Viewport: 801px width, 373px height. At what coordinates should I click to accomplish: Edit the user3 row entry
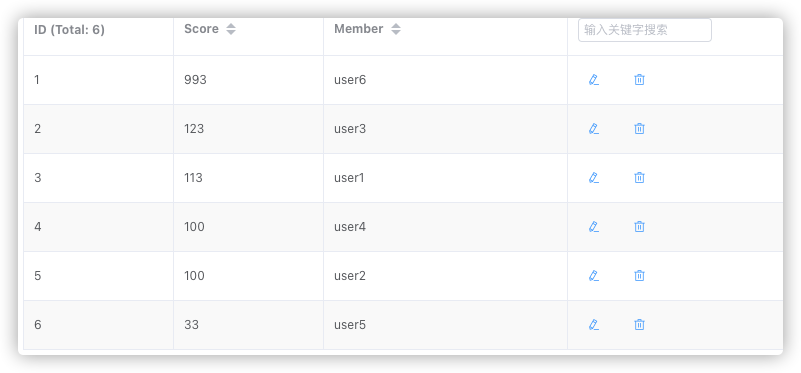coord(594,129)
